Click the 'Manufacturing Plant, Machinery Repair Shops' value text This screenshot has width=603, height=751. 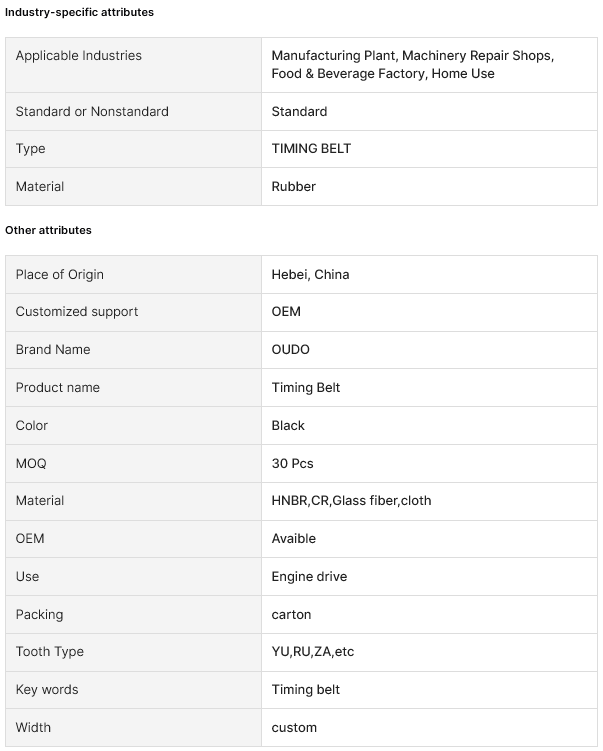[x=412, y=56]
